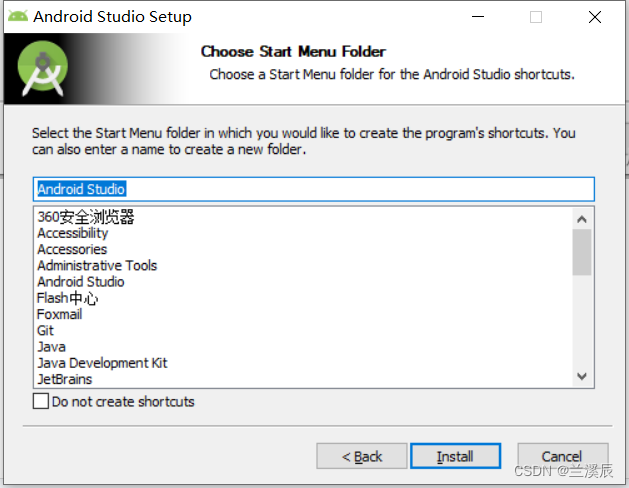The height and width of the screenshot is (488, 629).
Task: Click the Android Studio logo in header
Action: click(x=43, y=69)
